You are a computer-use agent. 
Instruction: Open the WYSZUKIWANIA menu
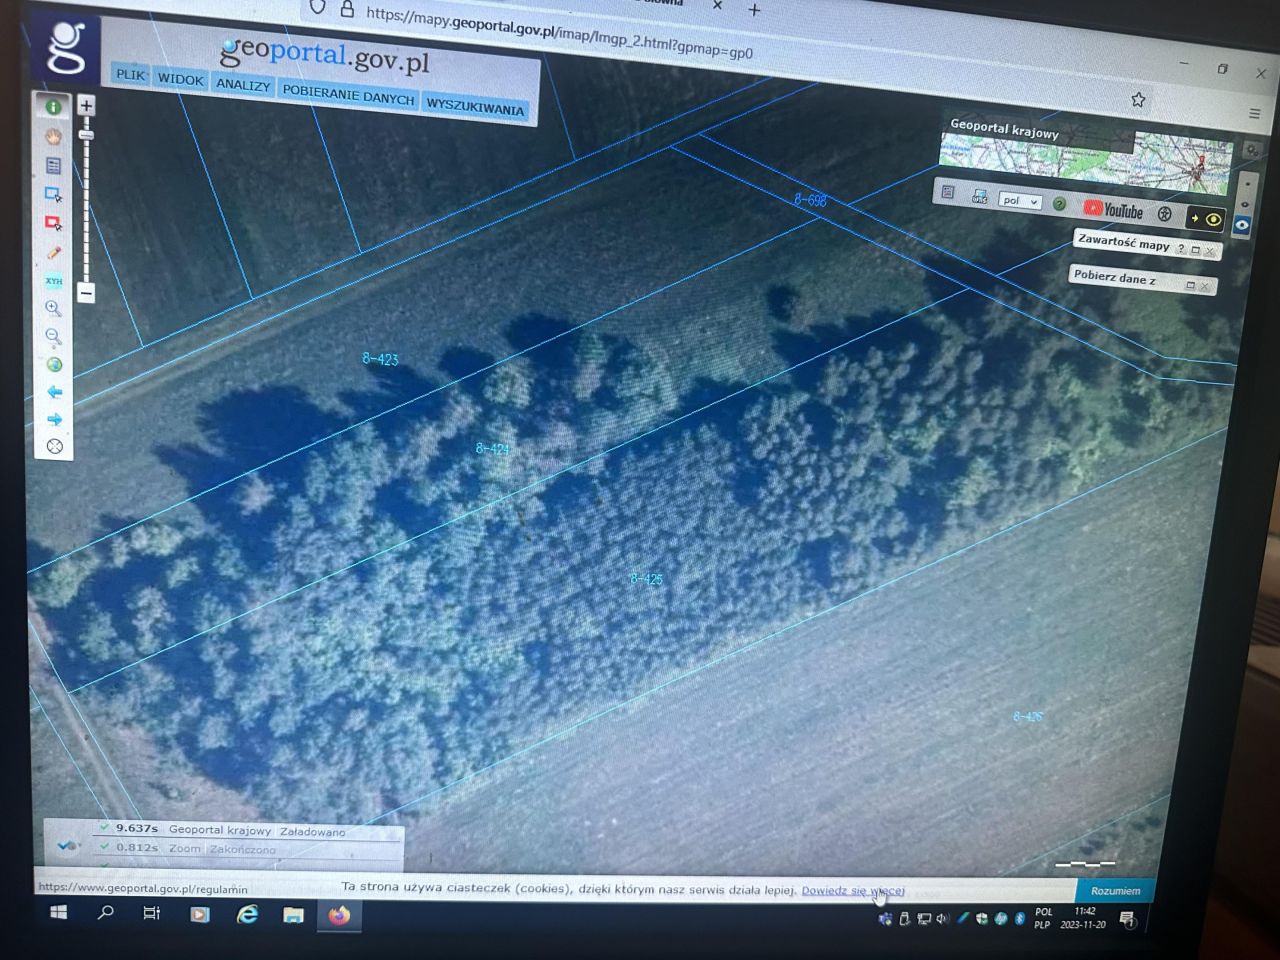pyautogui.click(x=475, y=107)
